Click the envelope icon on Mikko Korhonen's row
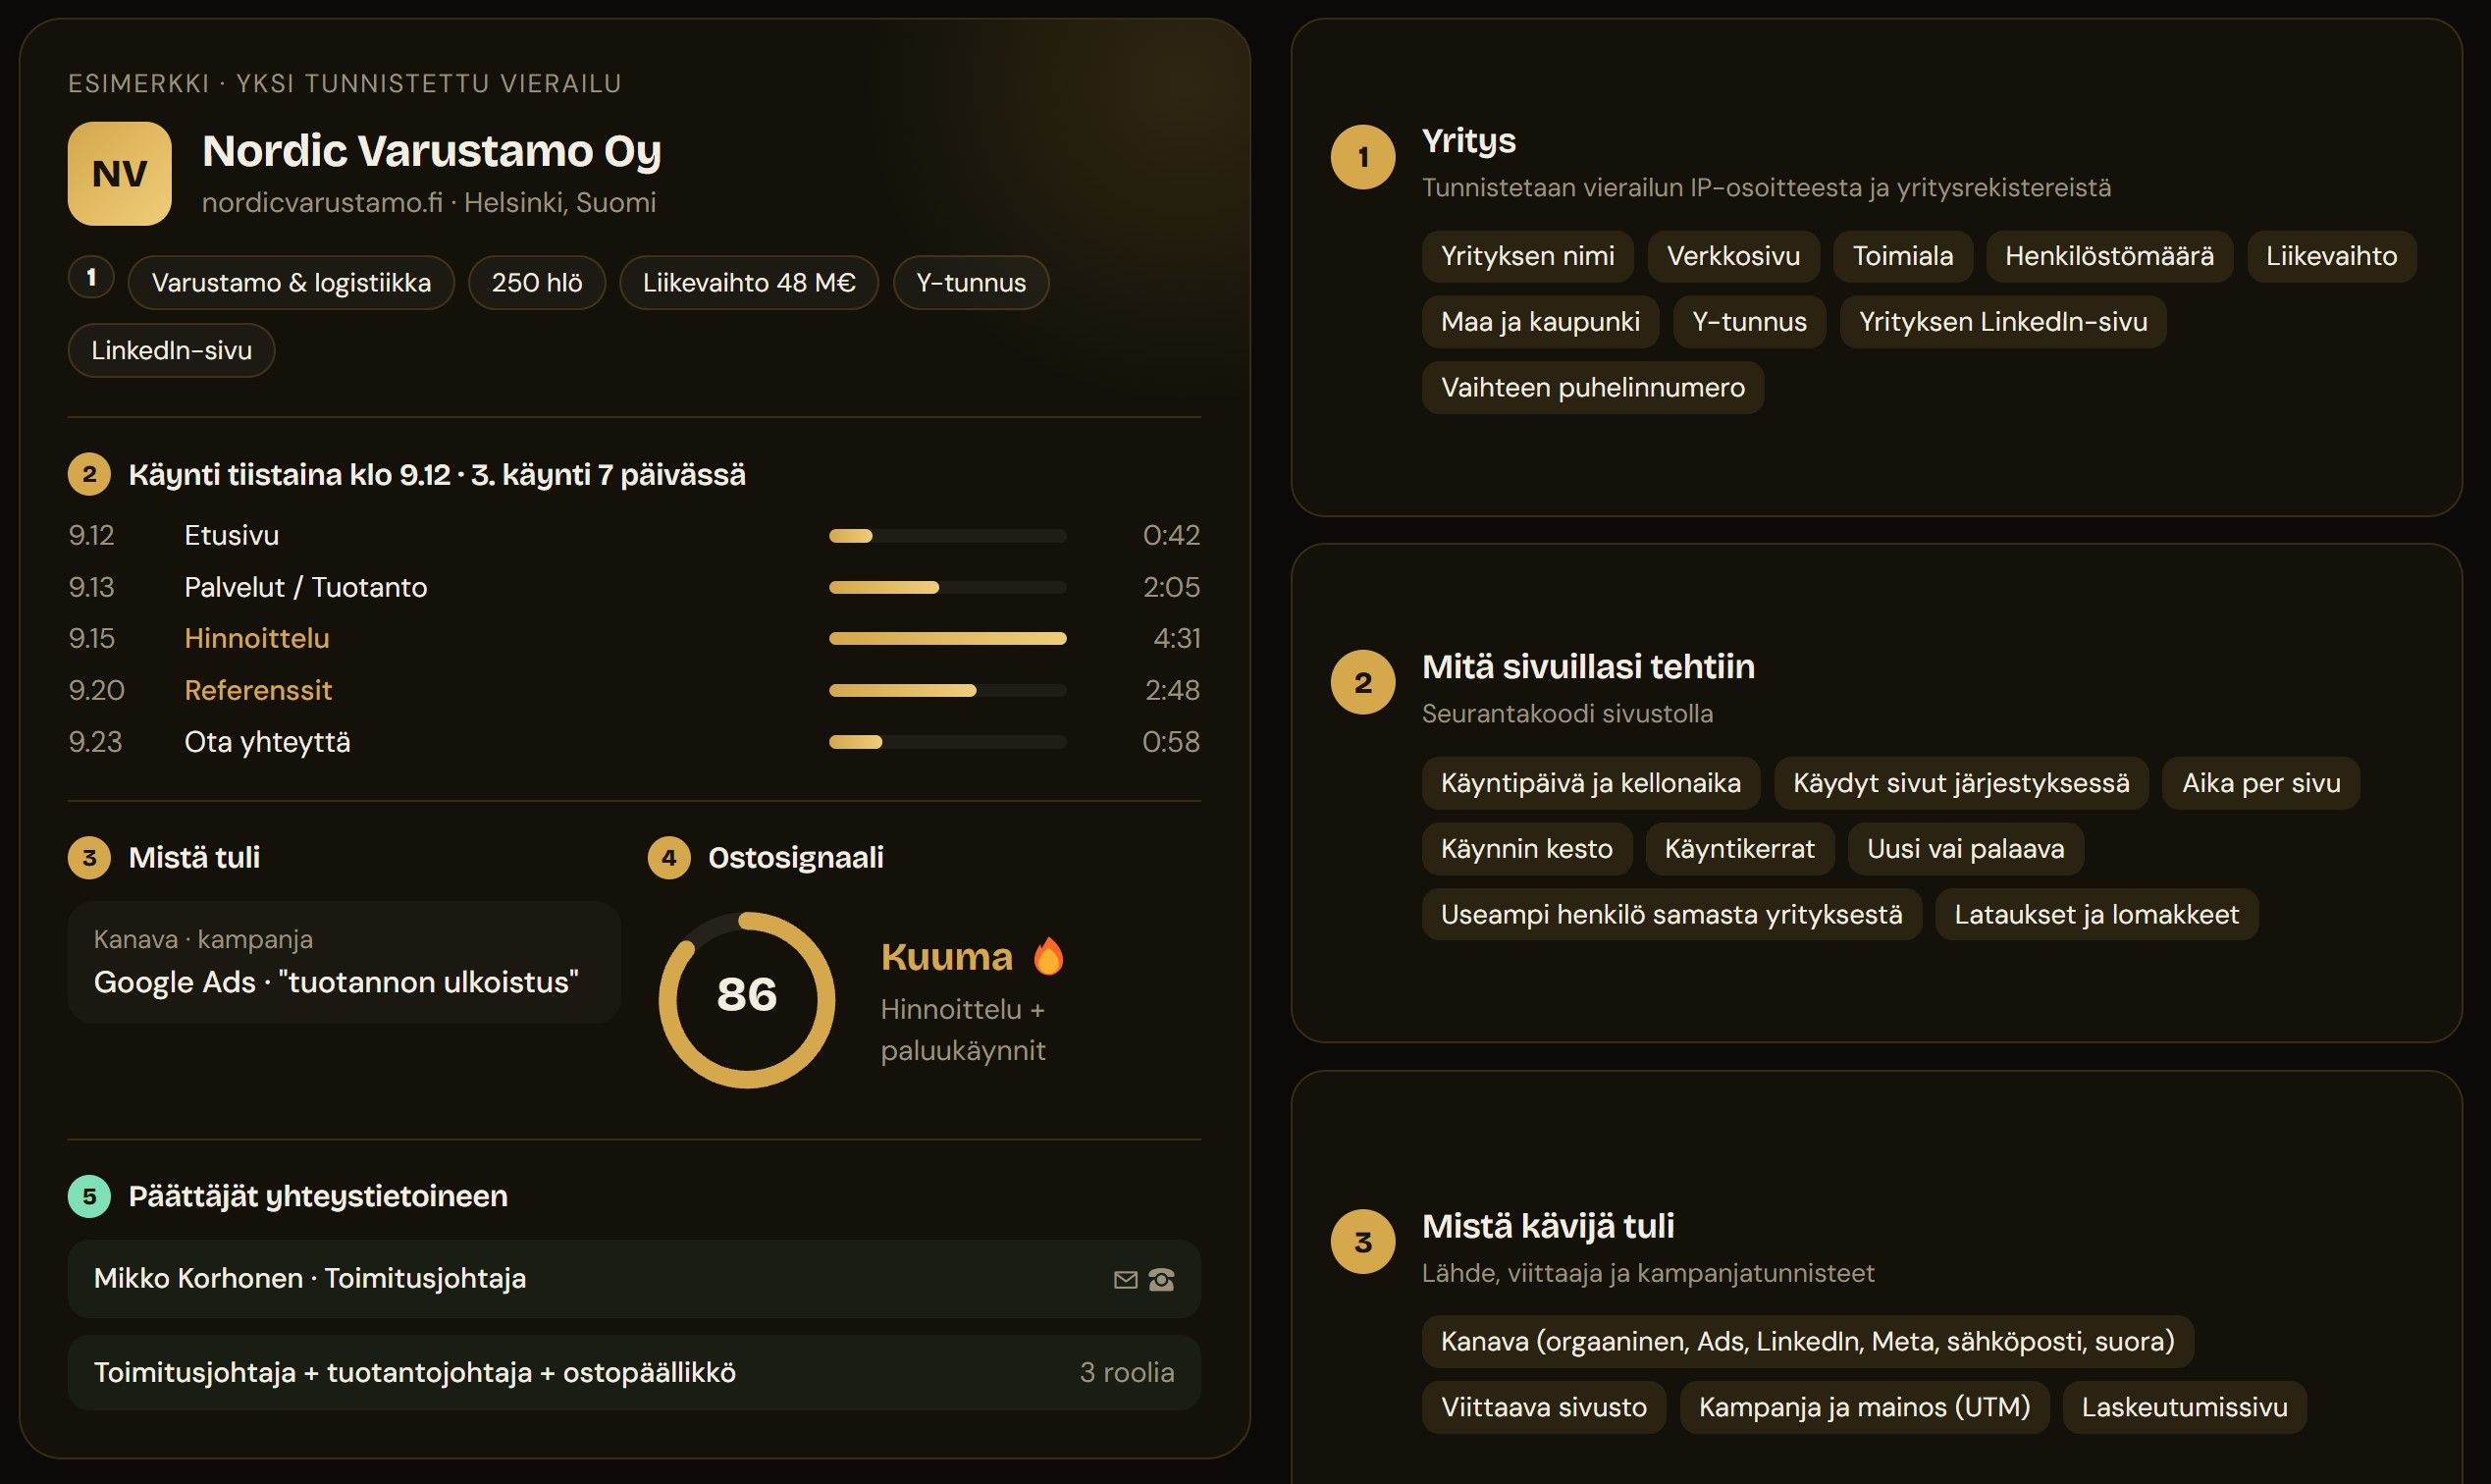2491x1484 pixels. (x=1125, y=1280)
